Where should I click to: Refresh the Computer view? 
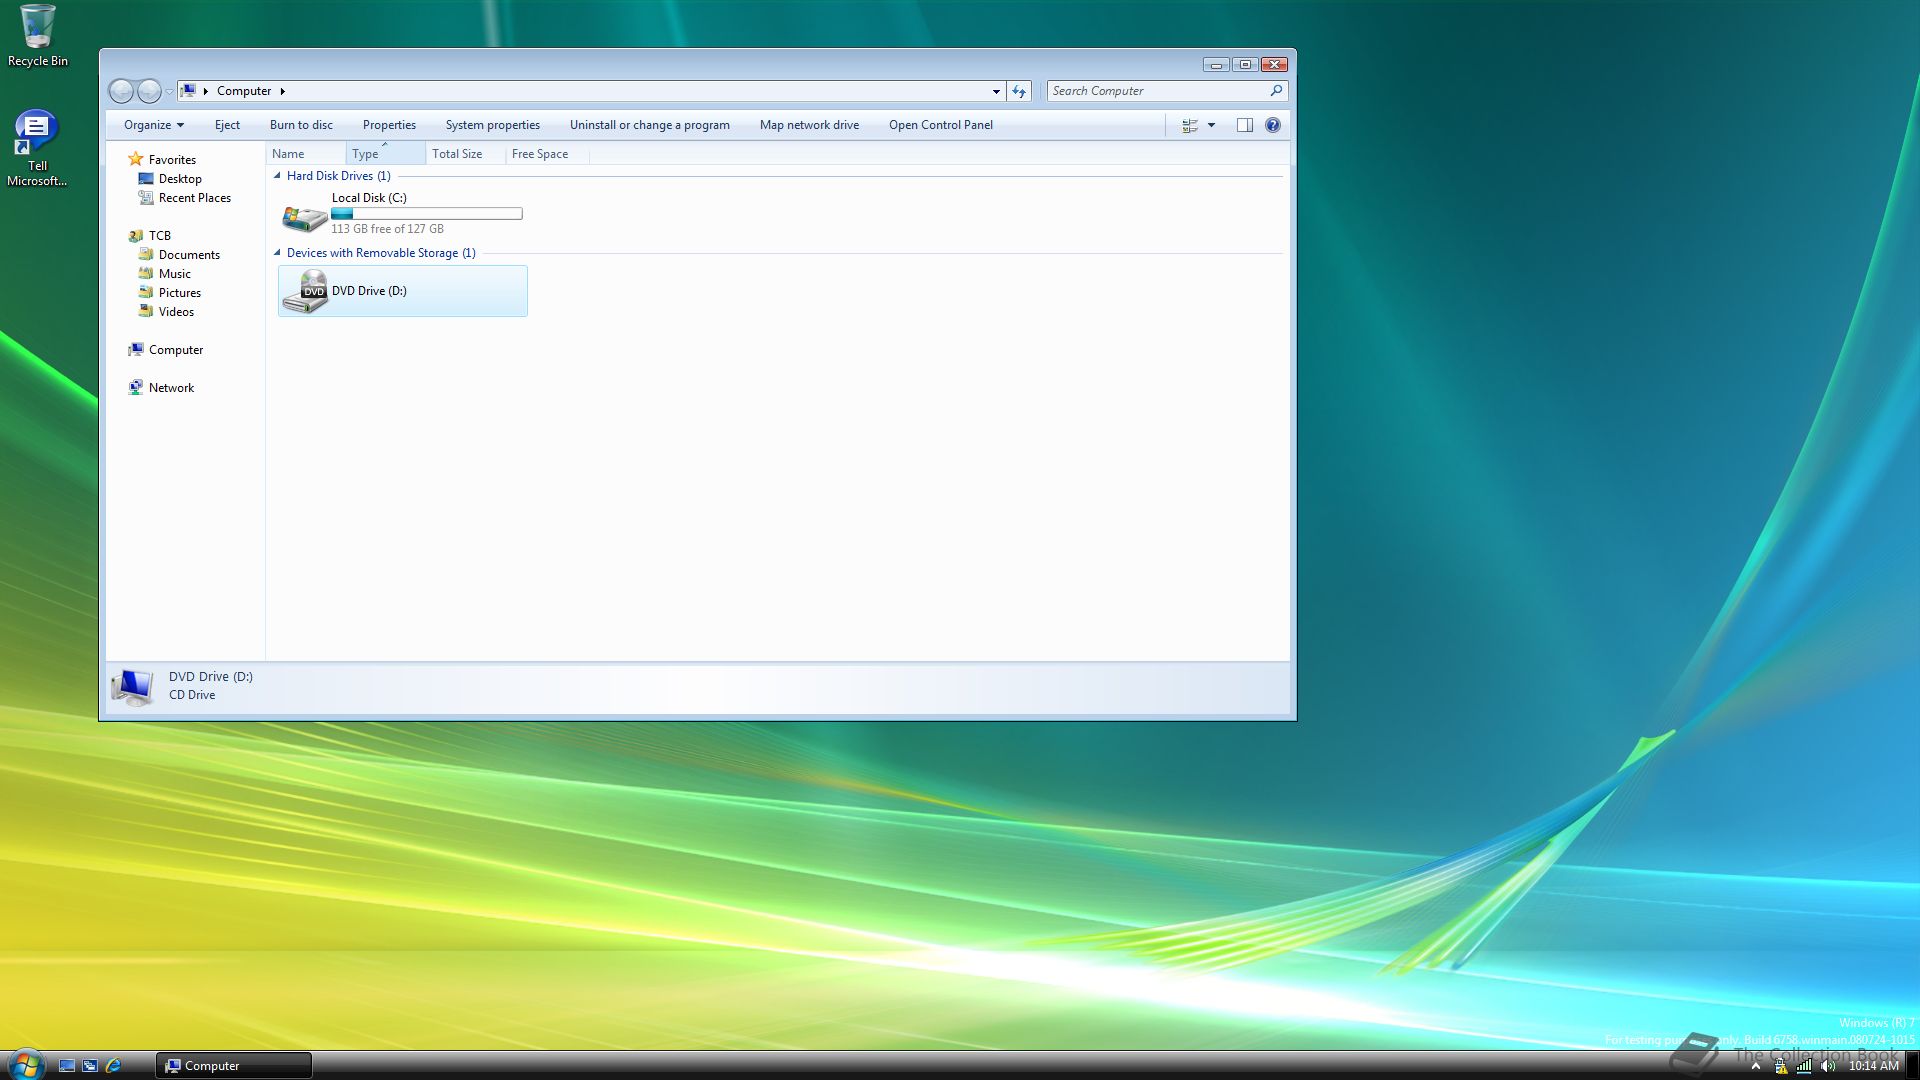point(1019,91)
